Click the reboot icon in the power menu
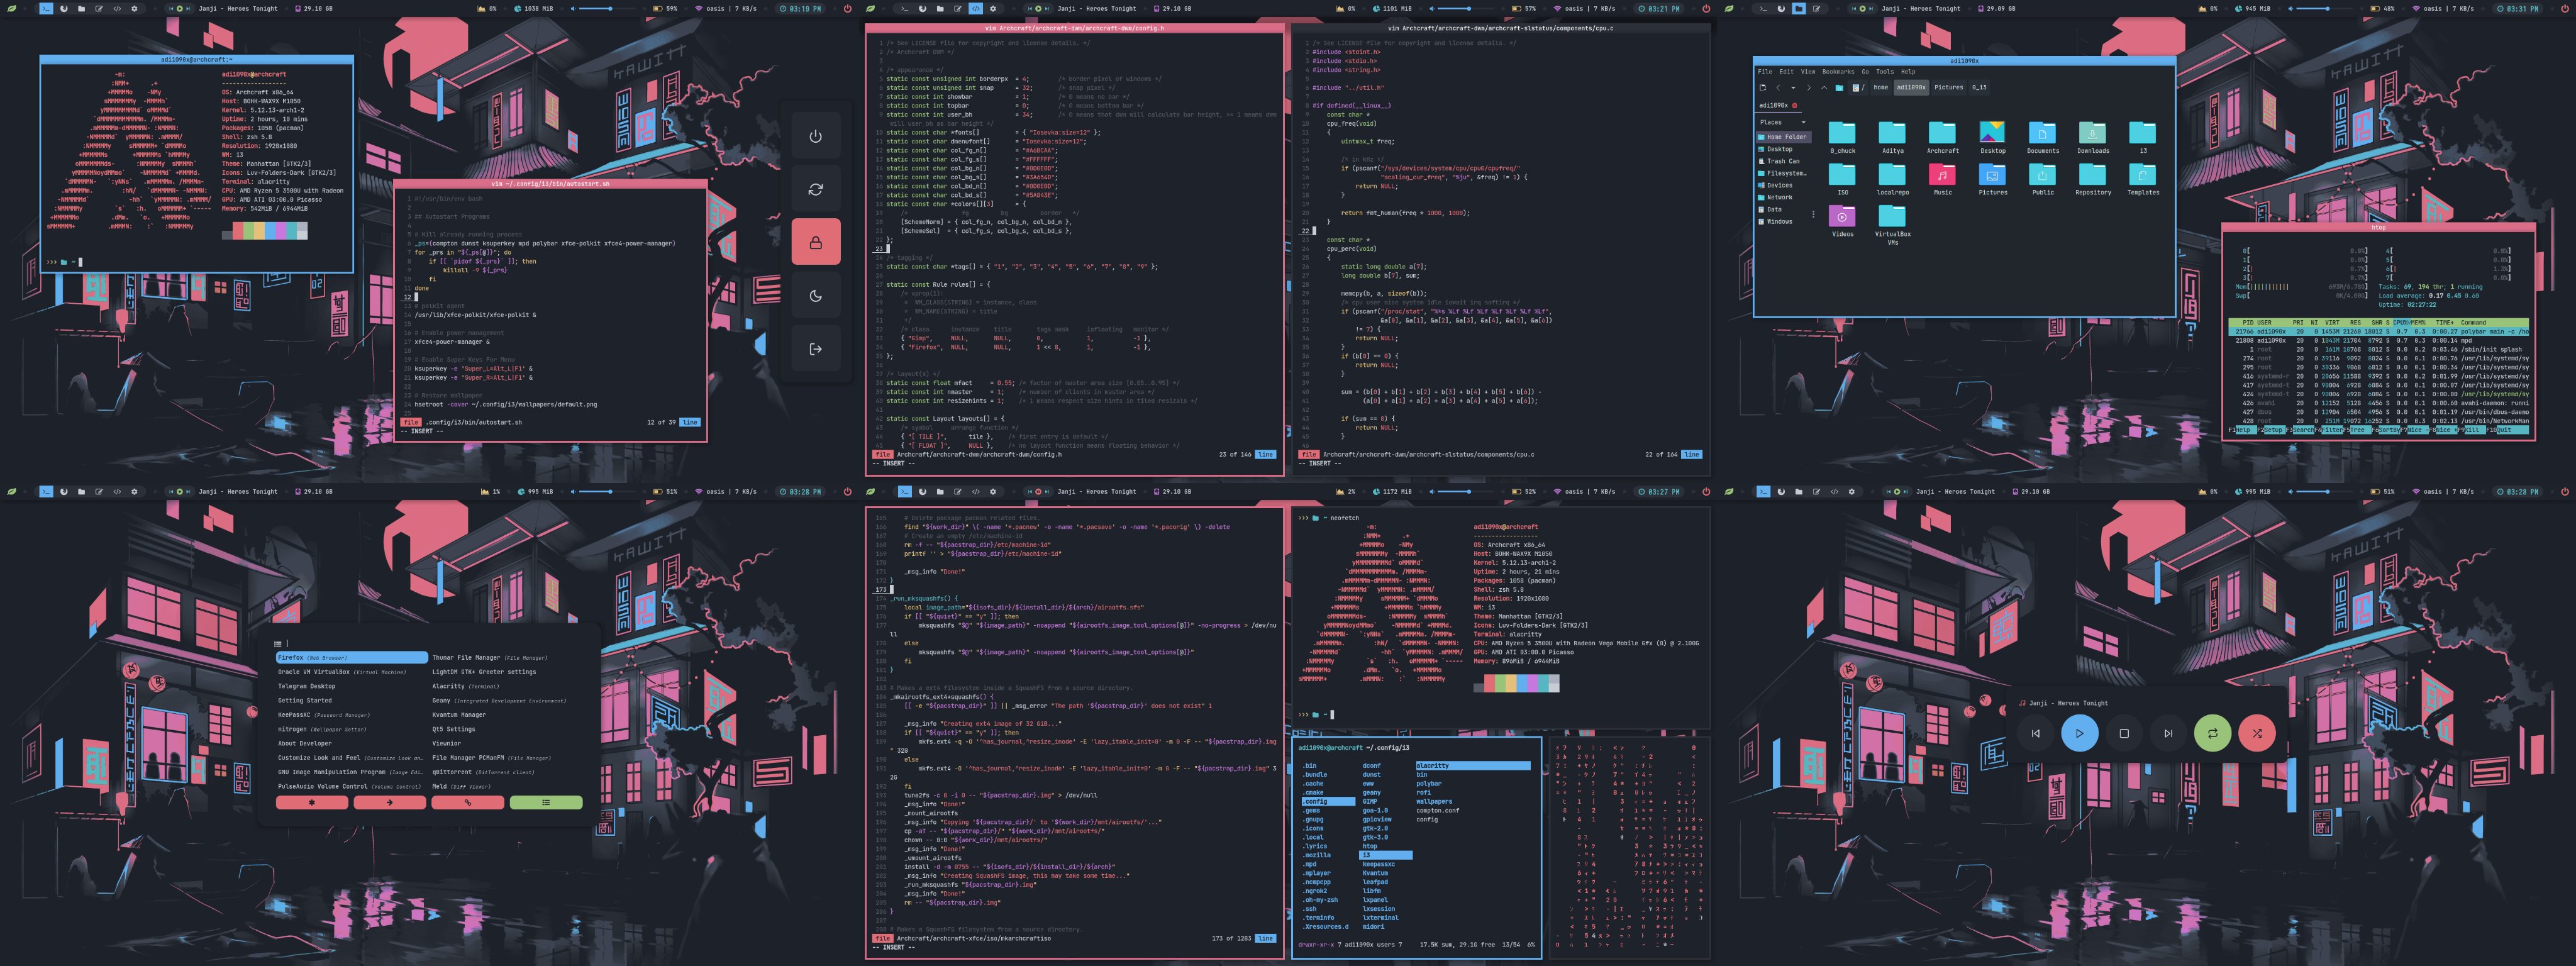Image resolution: width=2576 pixels, height=966 pixels. [x=815, y=189]
